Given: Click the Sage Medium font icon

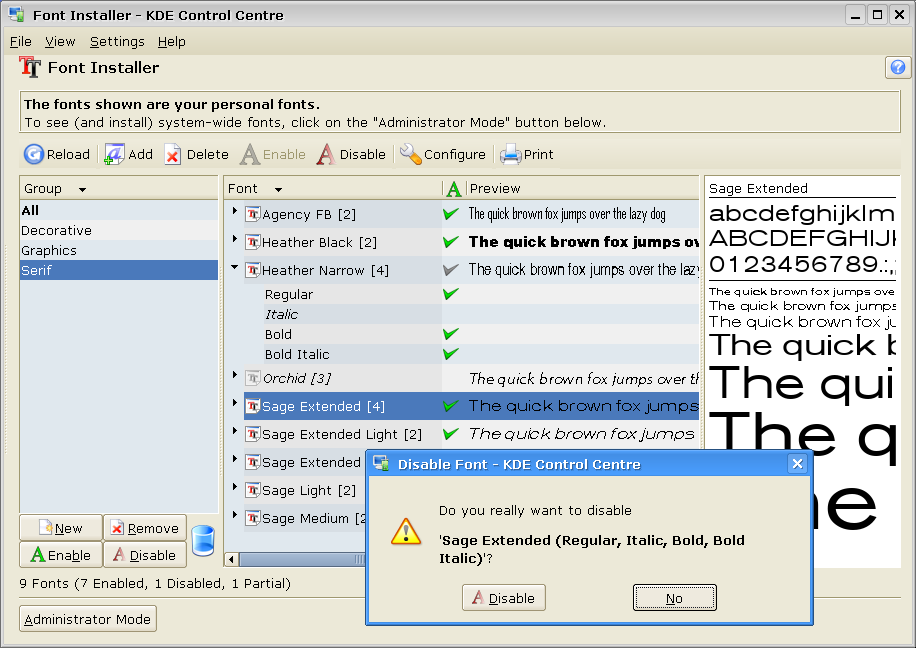Looking at the screenshot, I should click(252, 518).
